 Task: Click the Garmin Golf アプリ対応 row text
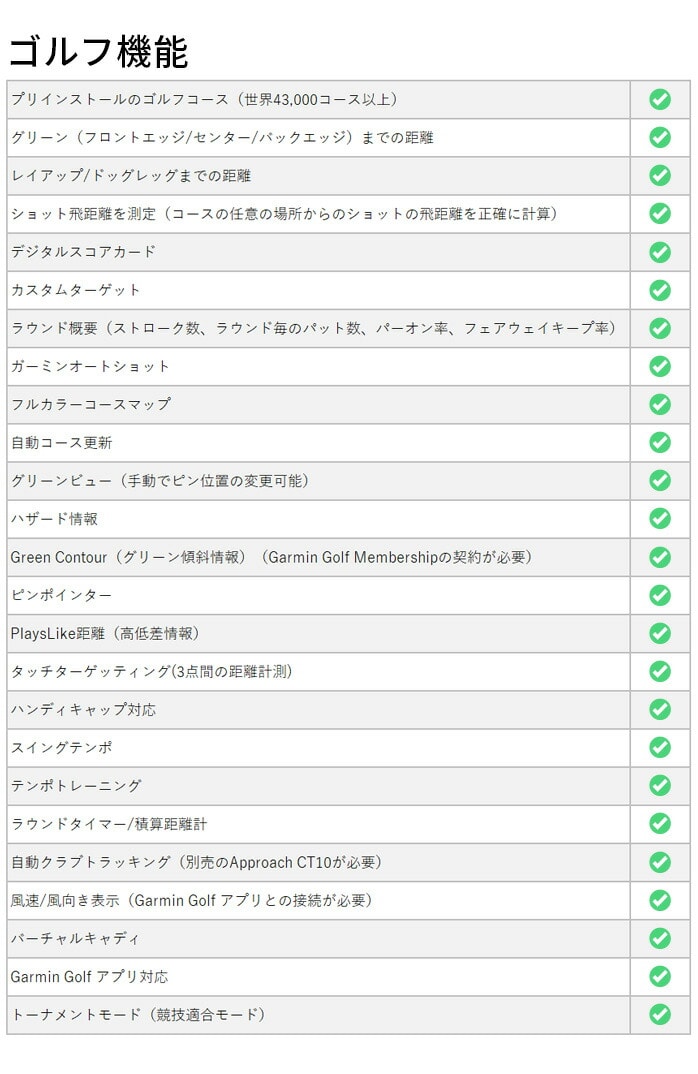pos(89,976)
